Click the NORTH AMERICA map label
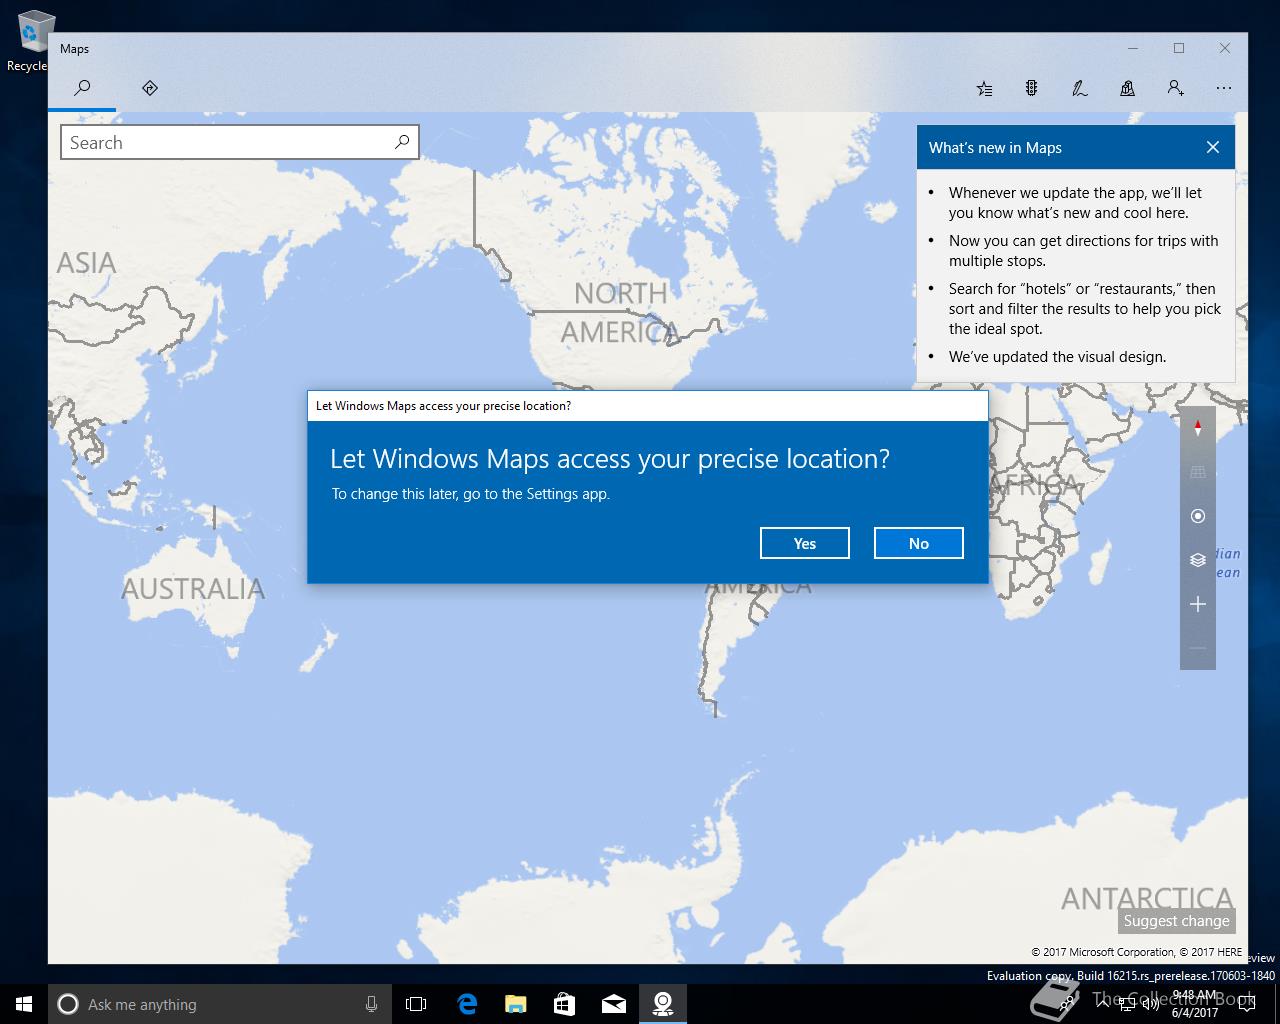The height and width of the screenshot is (1024, 1280). 620,312
